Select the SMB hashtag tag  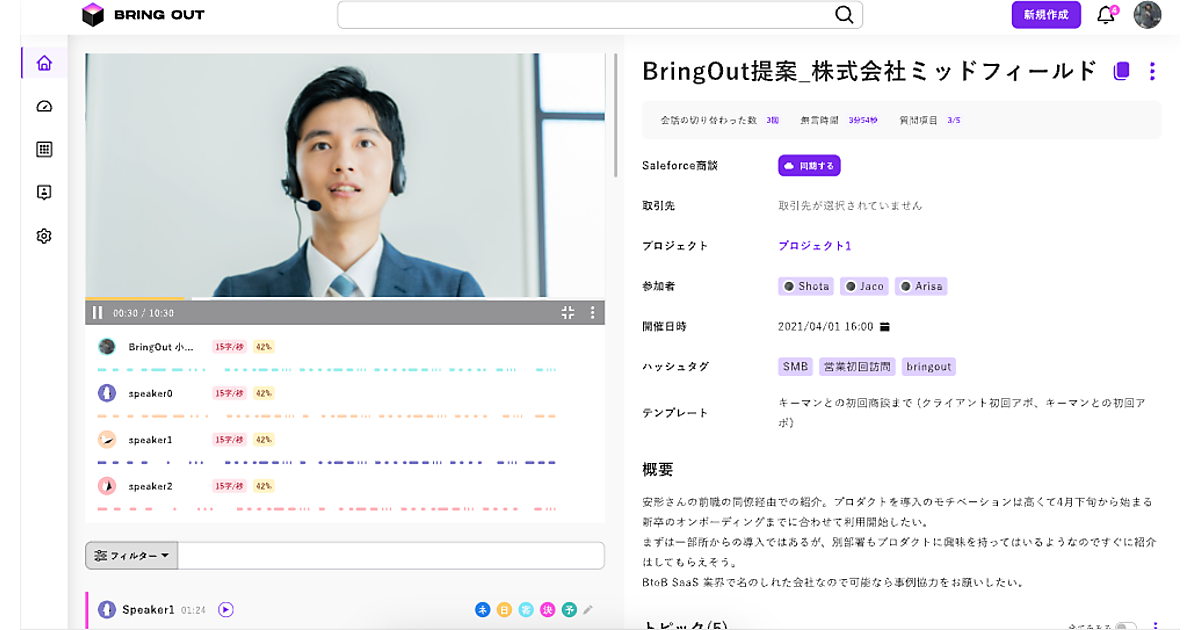point(795,367)
